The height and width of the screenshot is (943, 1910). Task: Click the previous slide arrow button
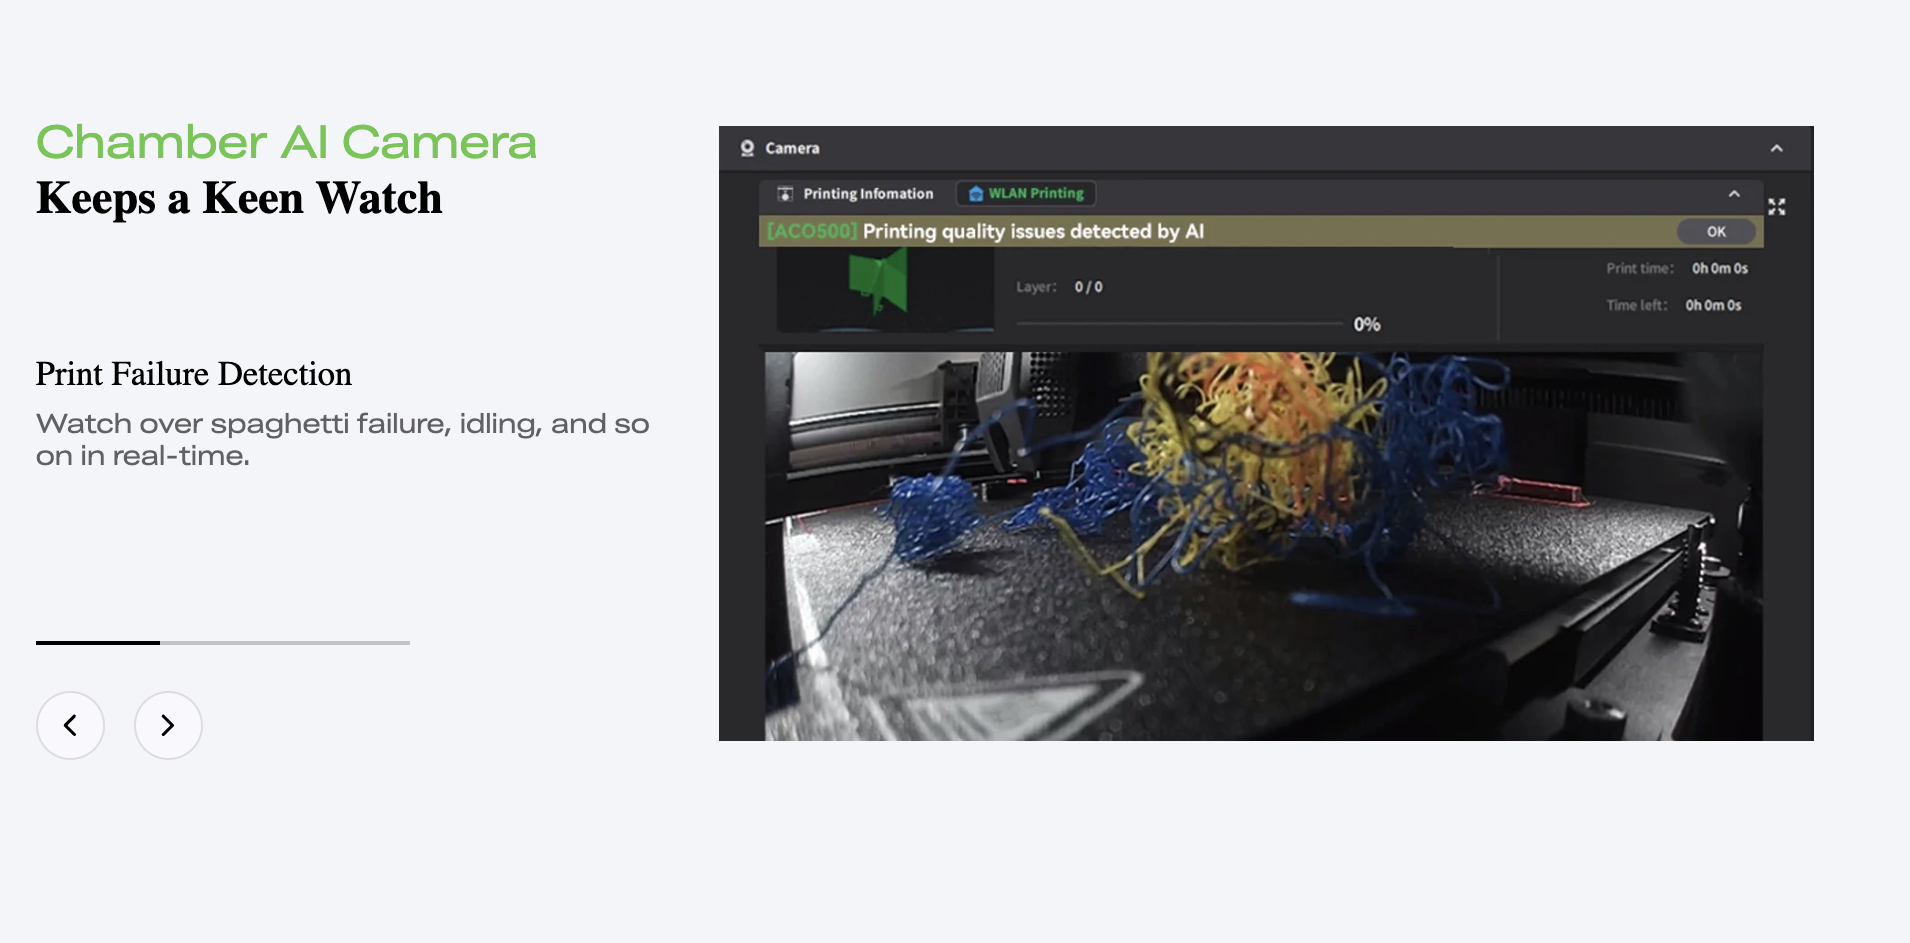pyautogui.click(x=70, y=725)
